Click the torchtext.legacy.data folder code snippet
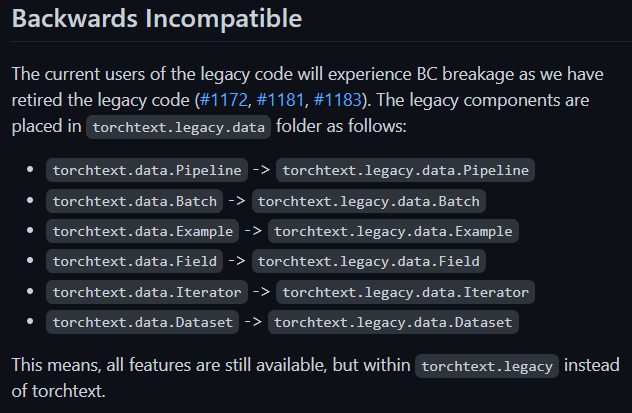Image resolution: width=632 pixels, height=413 pixels. pyautogui.click(x=178, y=128)
